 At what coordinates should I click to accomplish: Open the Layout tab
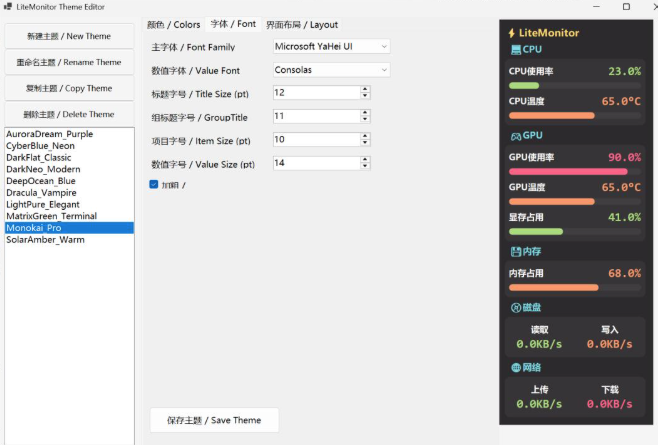[302, 25]
